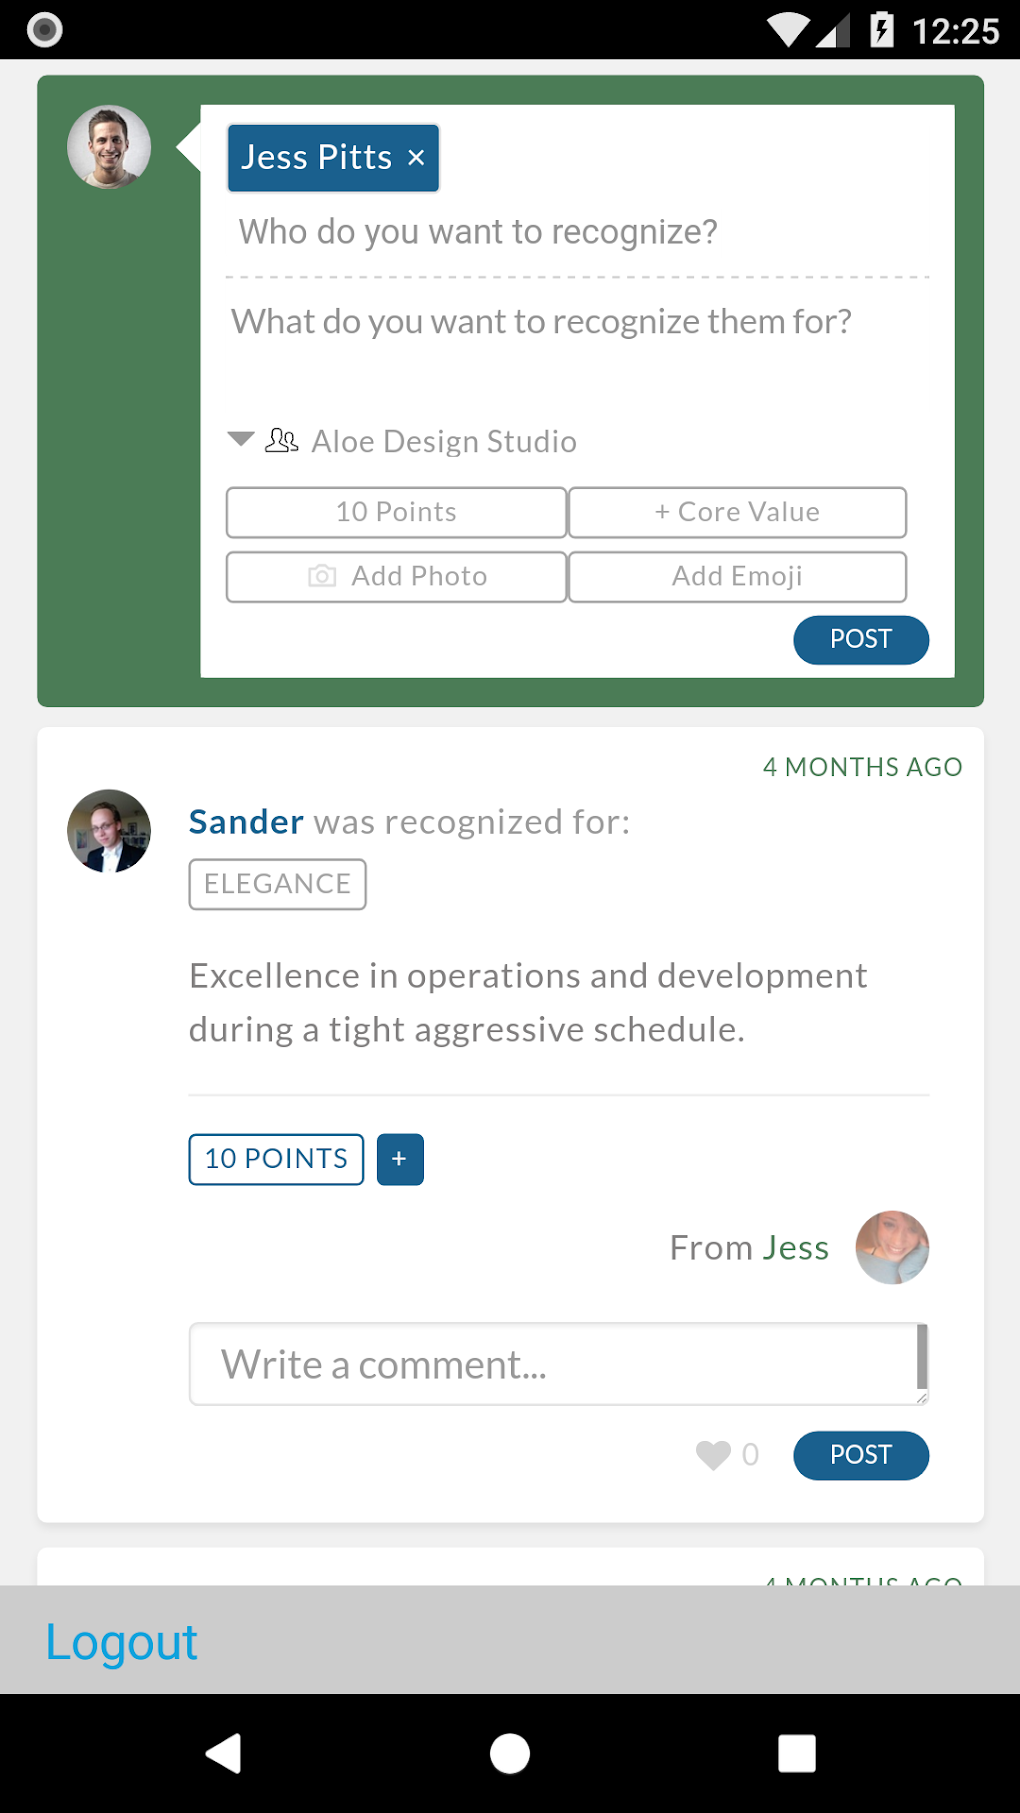Tap the camera Add Photo button
1020x1813 pixels.
click(397, 577)
